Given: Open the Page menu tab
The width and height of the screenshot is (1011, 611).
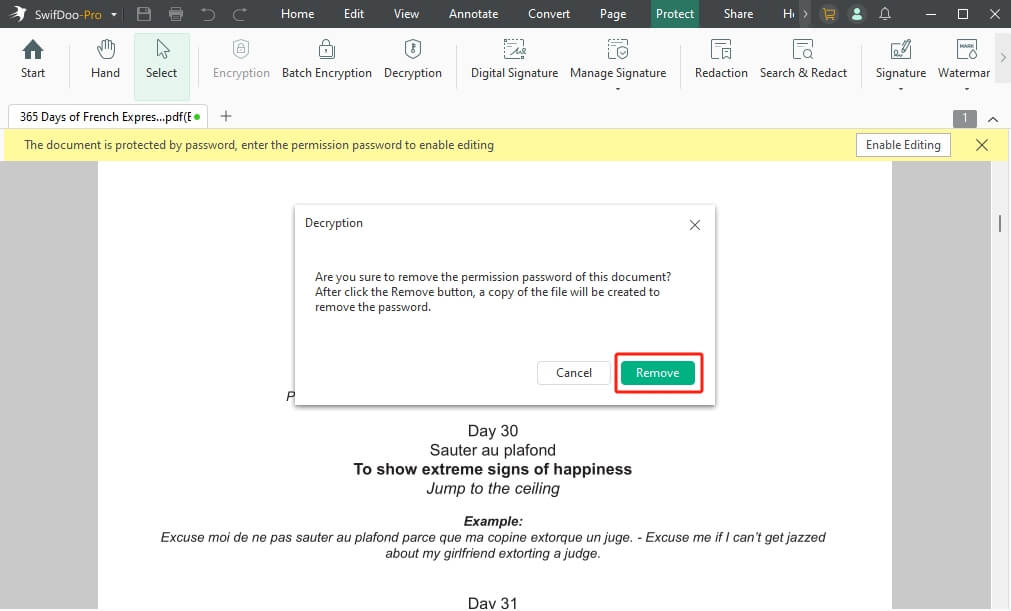Looking at the screenshot, I should click(x=613, y=14).
